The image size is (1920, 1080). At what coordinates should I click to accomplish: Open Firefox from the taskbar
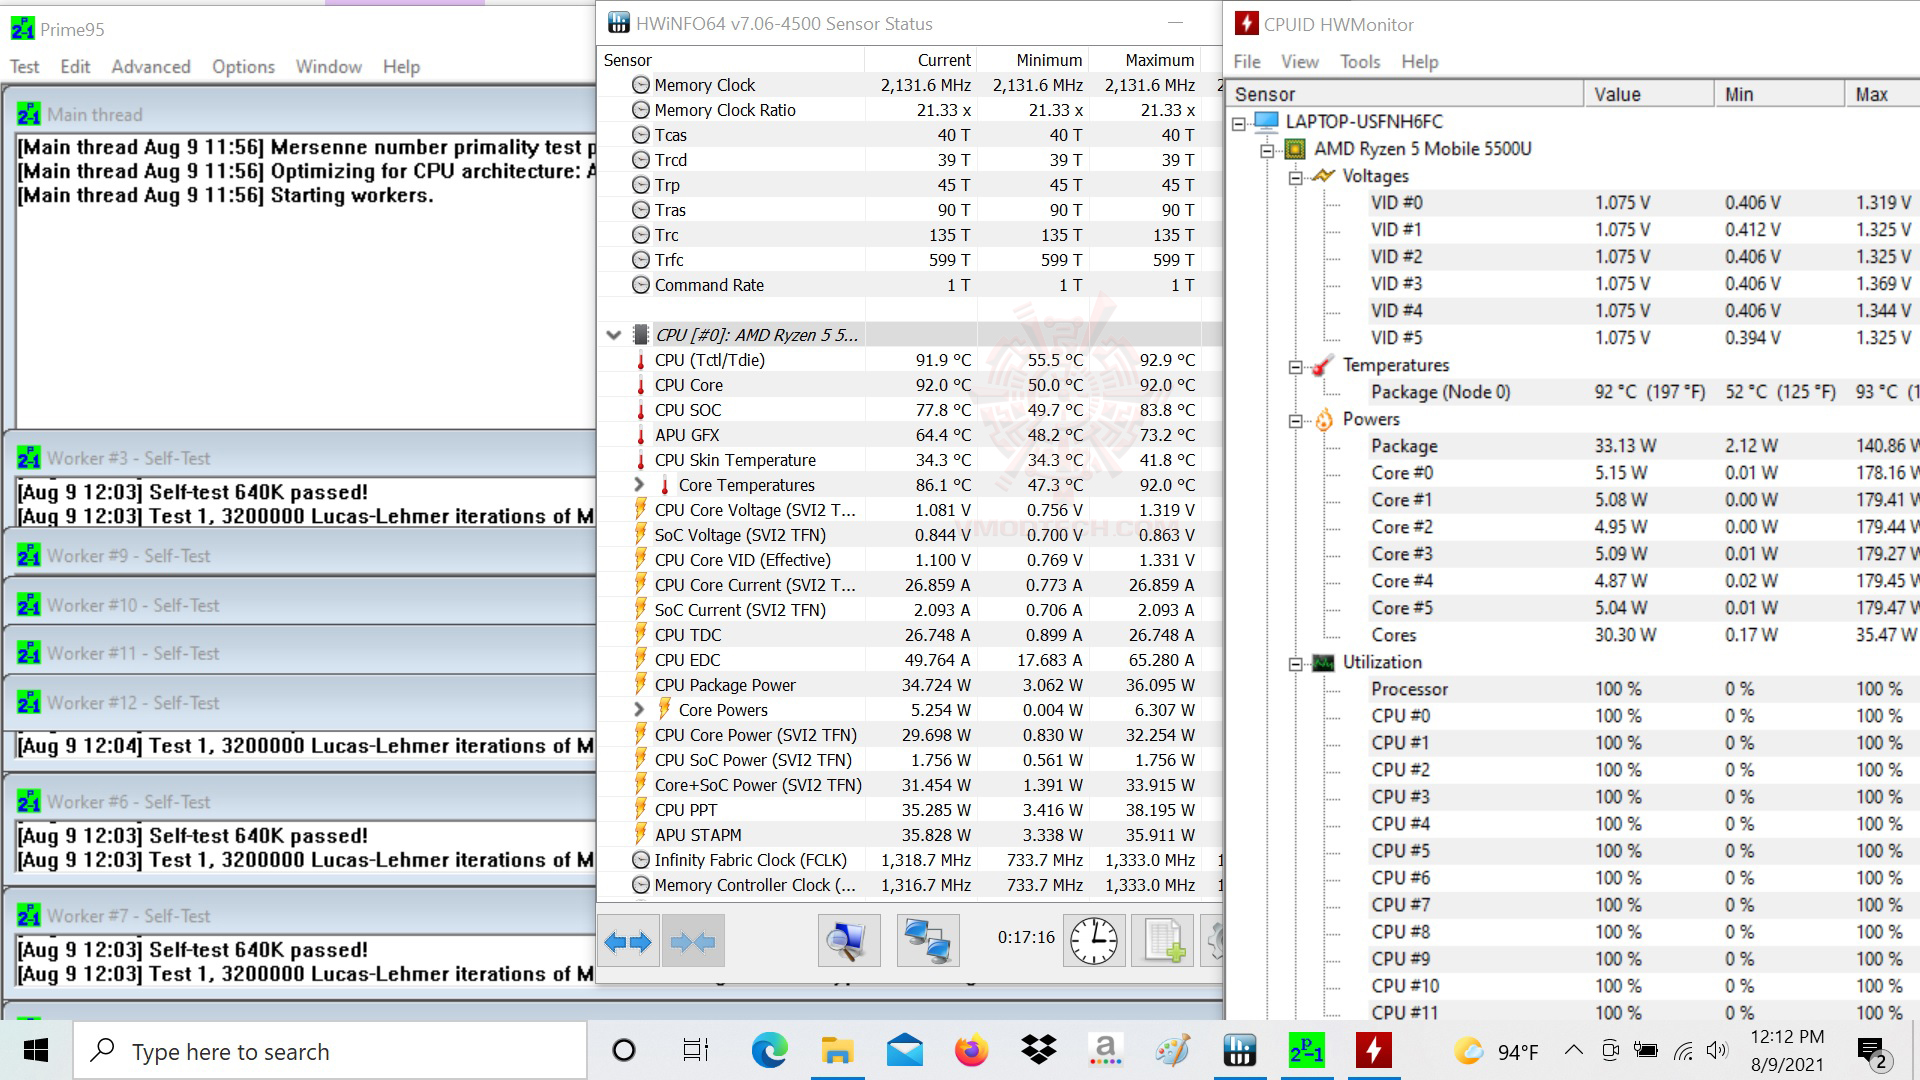(x=971, y=1051)
